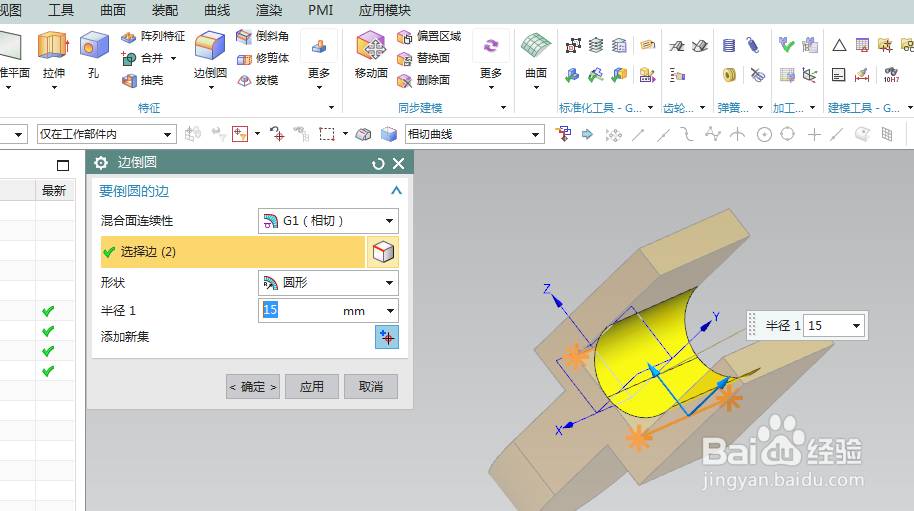Select the Shell (抽壳) tool

point(142,80)
